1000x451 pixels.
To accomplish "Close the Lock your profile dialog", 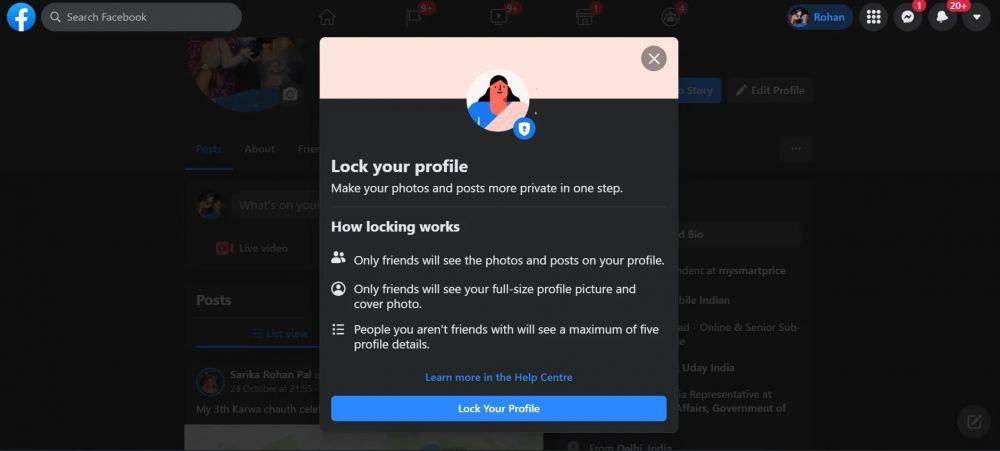I will [x=654, y=59].
